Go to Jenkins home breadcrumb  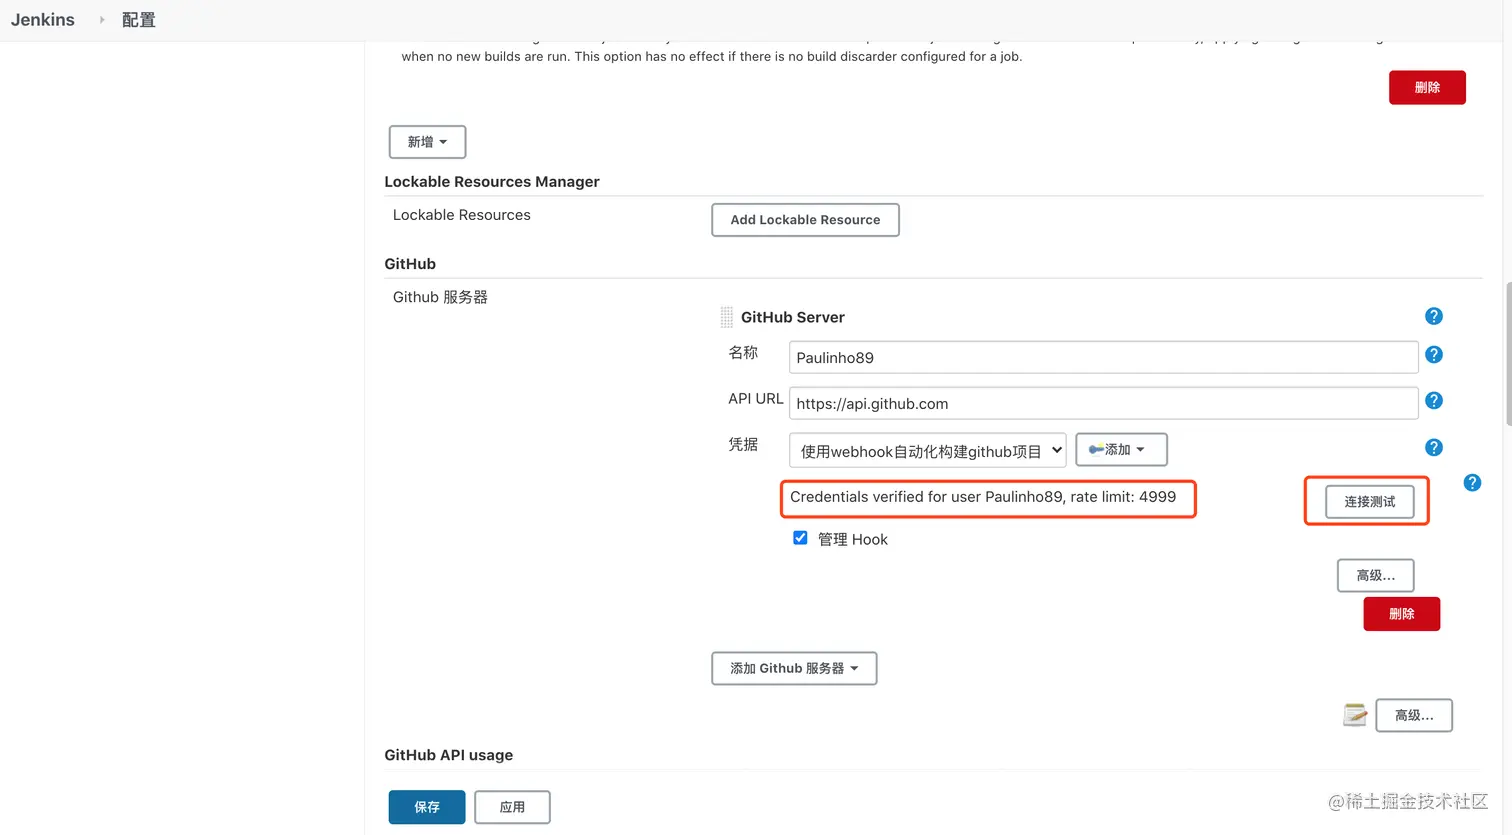pyautogui.click(x=43, y=20)
